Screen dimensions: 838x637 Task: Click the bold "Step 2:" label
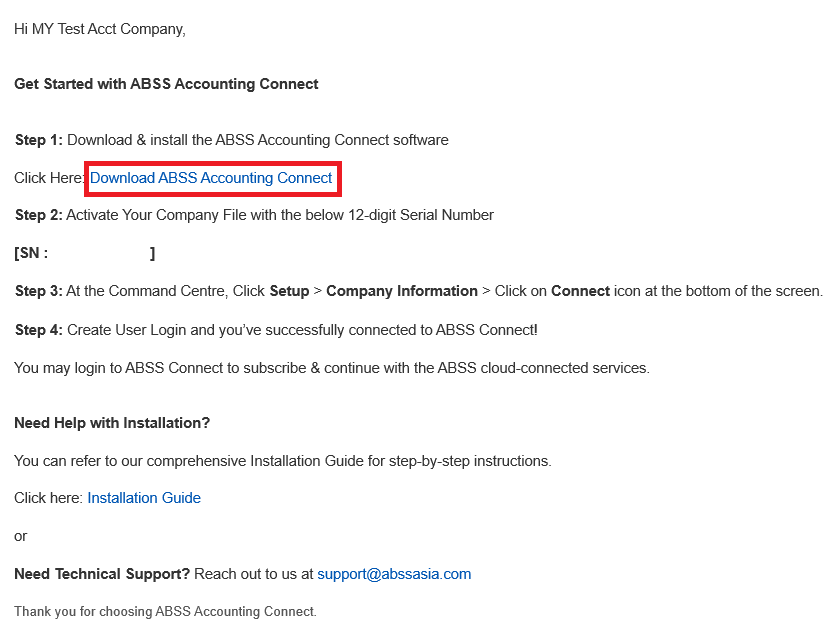coord(39,215)
